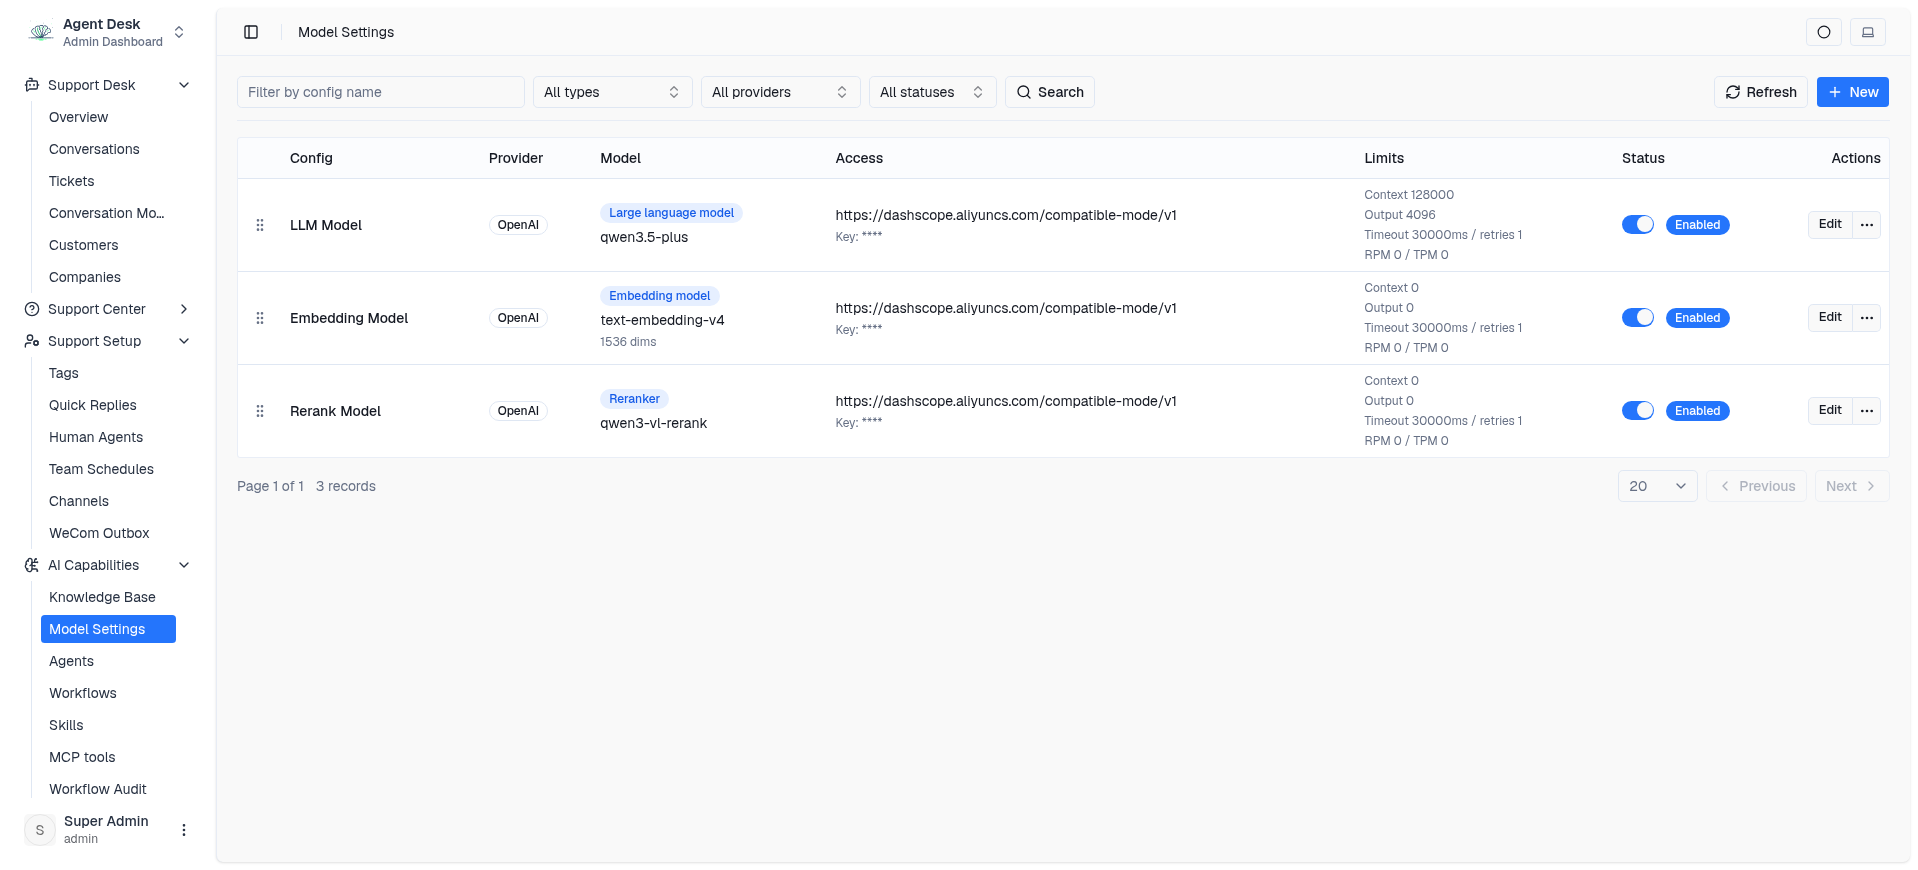This screenshot has width=1918, height=870.
Task: Open more actions for Embedding Model
Action: (x=1867, y=318)
